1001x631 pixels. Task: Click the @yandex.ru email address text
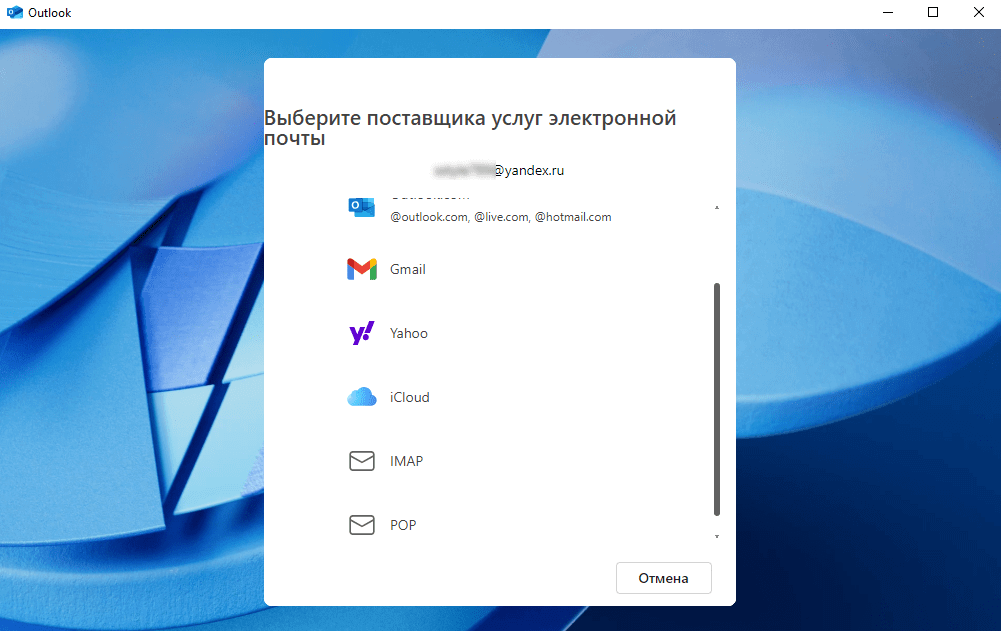(498, 171)
